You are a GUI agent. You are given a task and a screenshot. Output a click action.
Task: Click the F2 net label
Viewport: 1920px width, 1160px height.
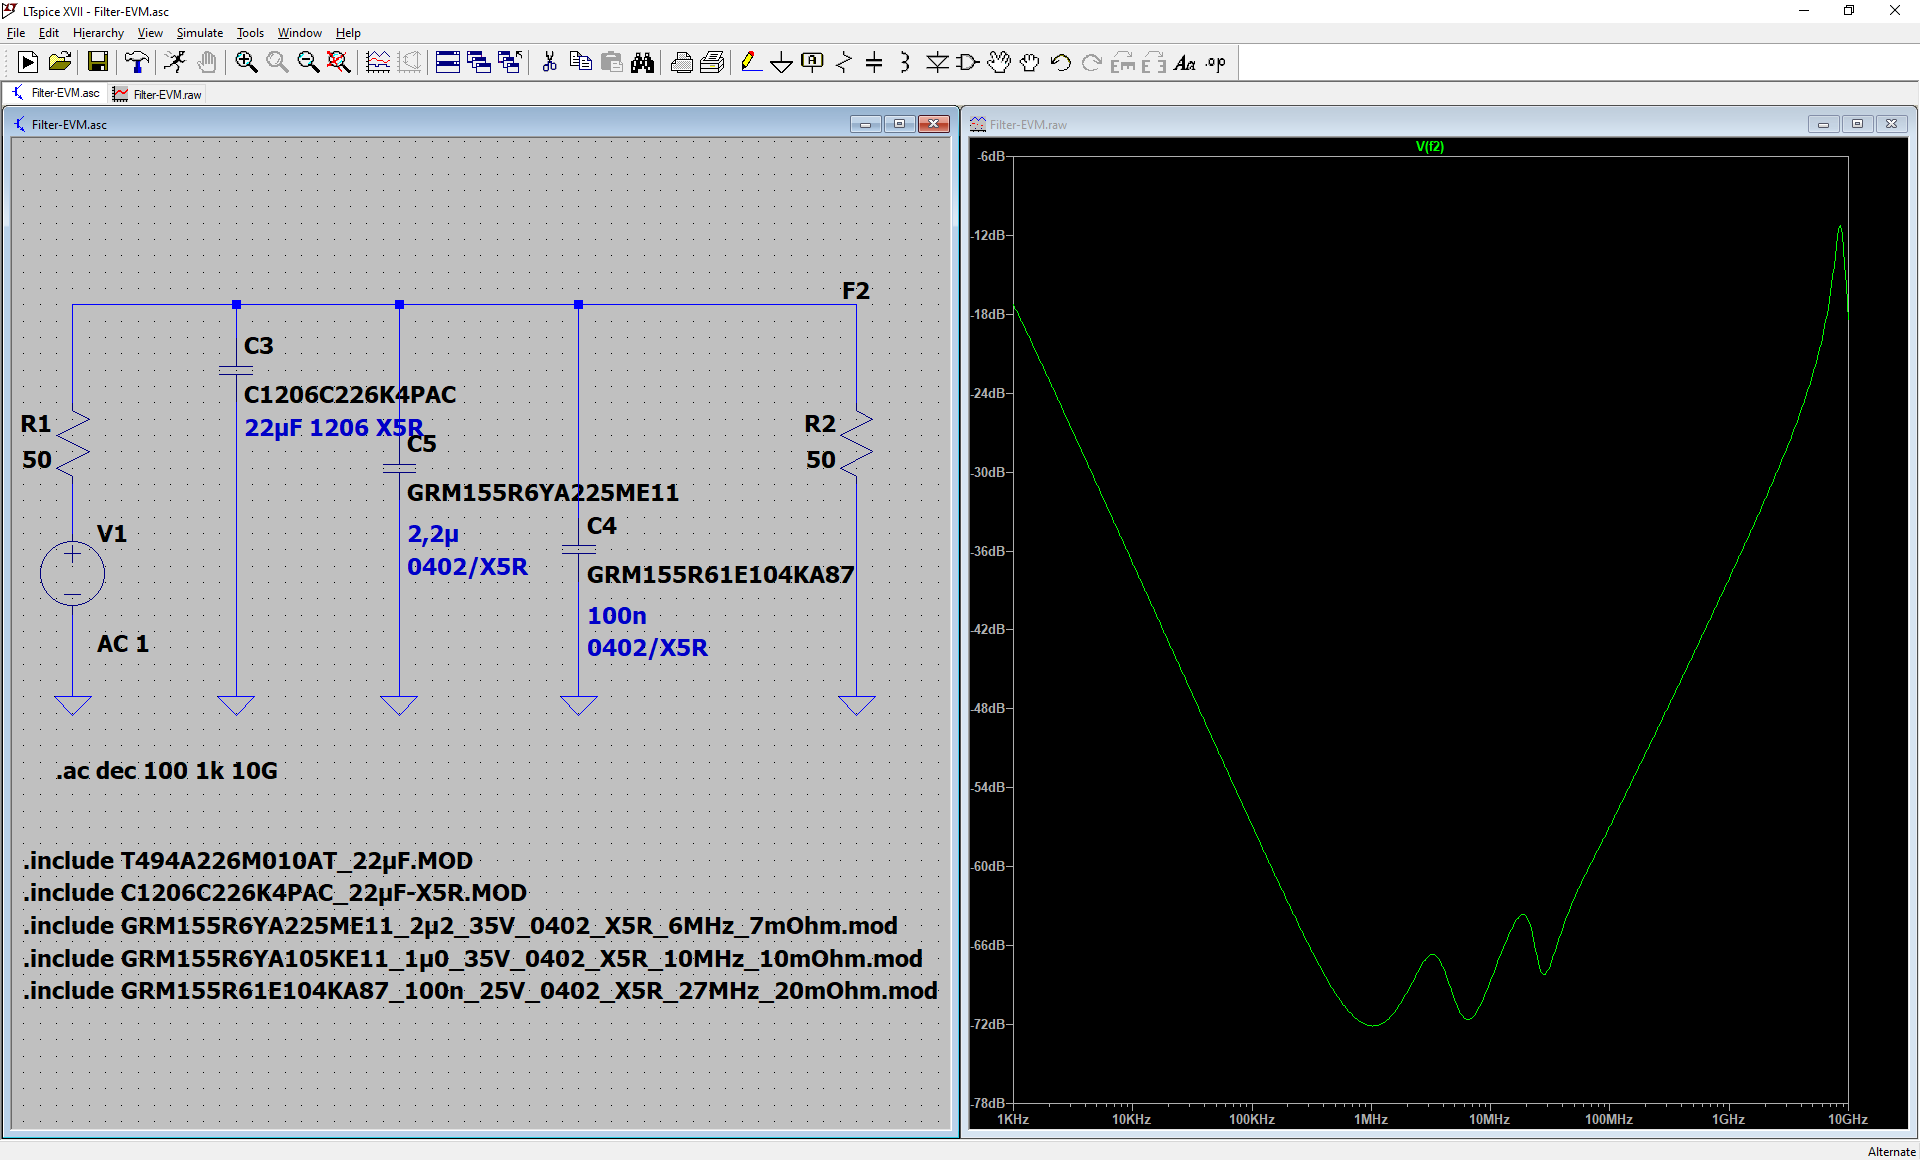click(856, 291)
